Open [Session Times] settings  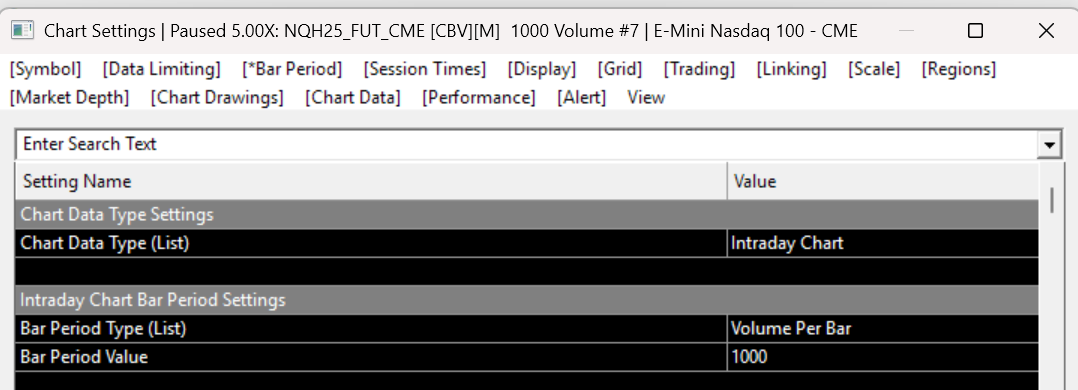click(425, 69)
